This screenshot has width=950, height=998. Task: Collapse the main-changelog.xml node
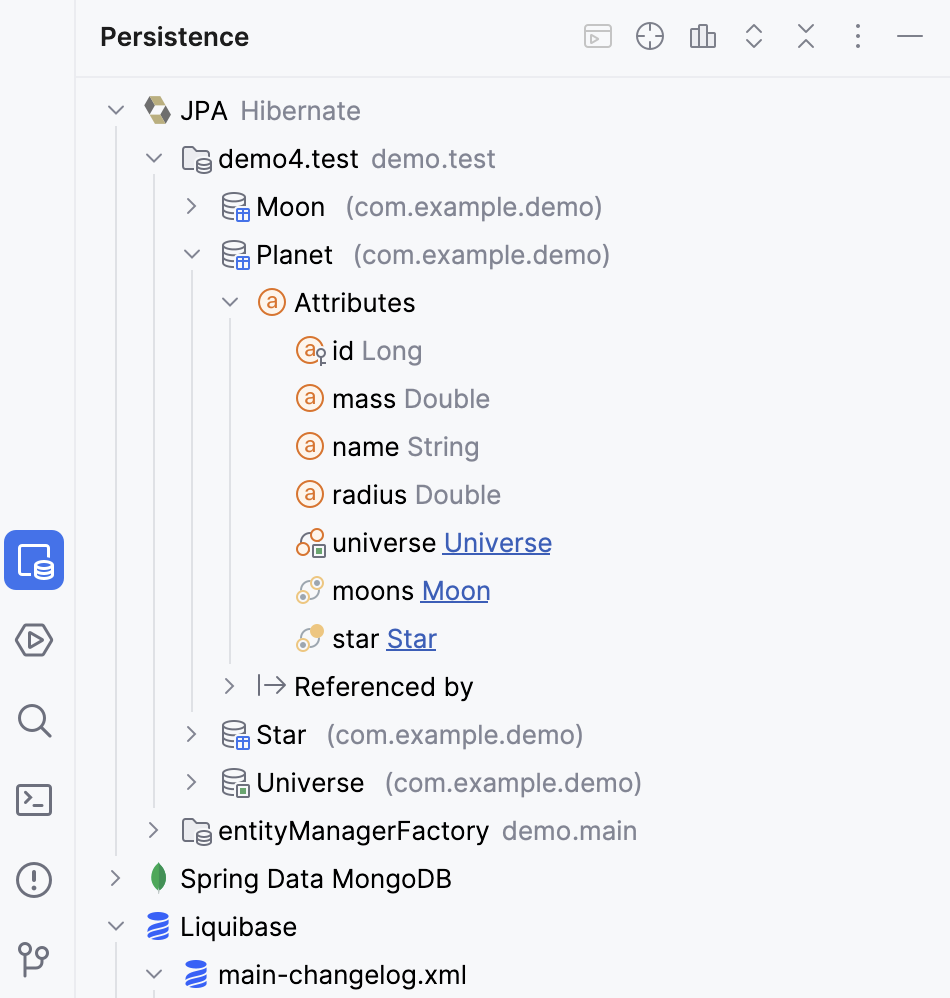[154, 974]
